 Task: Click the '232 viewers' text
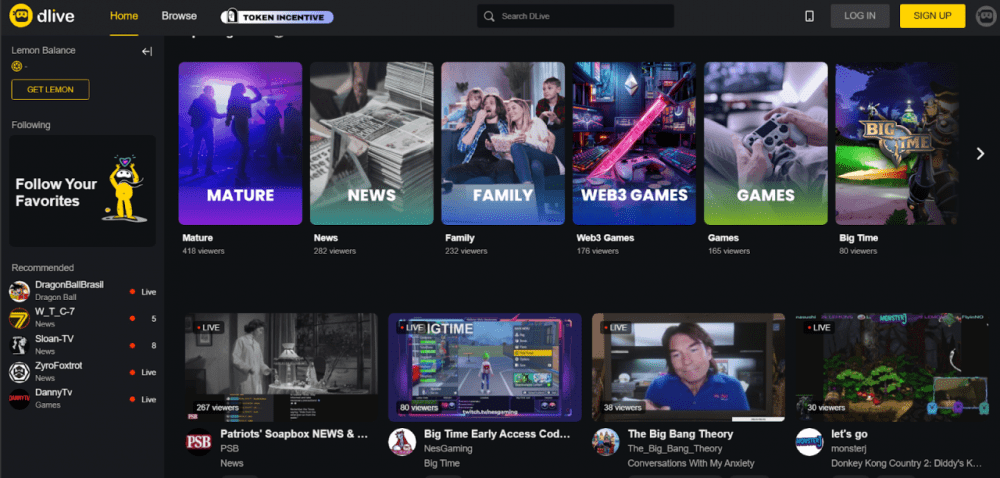click(x=466, y=251)
